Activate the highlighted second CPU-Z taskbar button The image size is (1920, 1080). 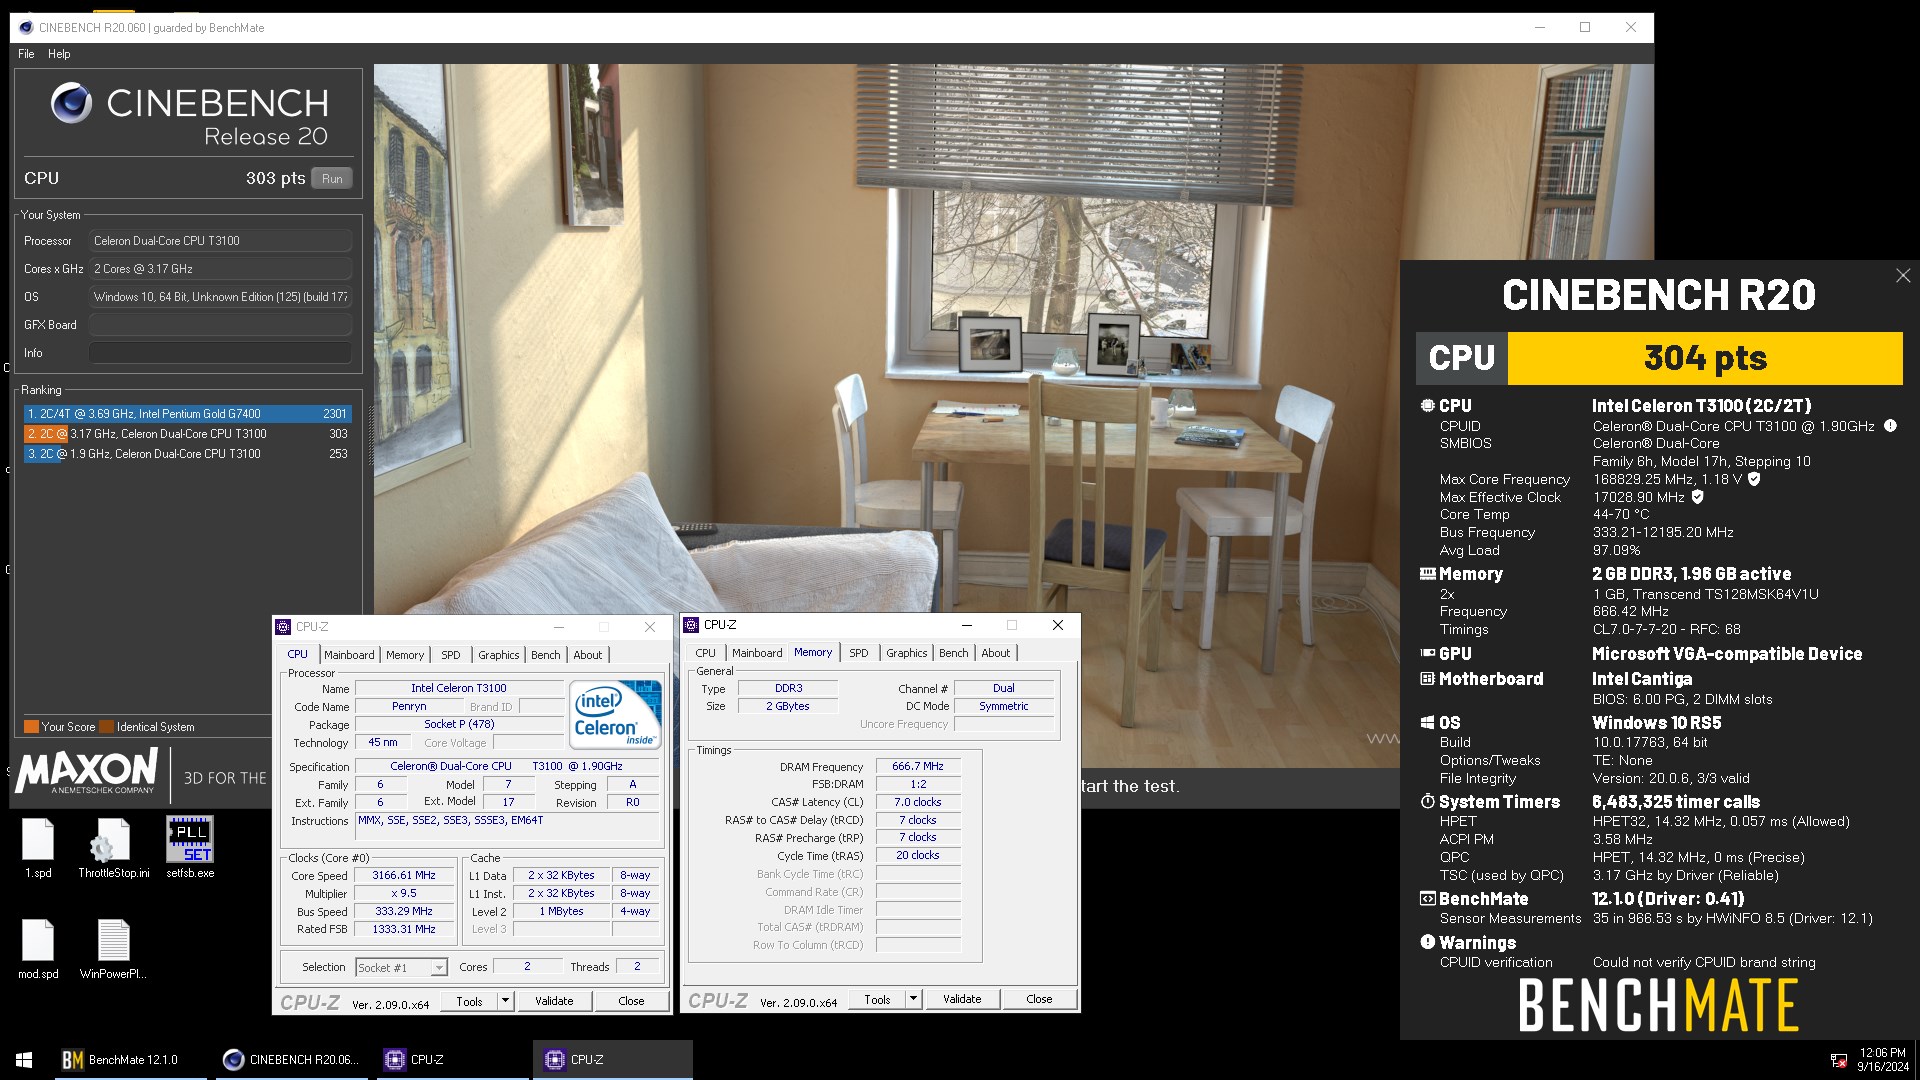point(613,1060)
